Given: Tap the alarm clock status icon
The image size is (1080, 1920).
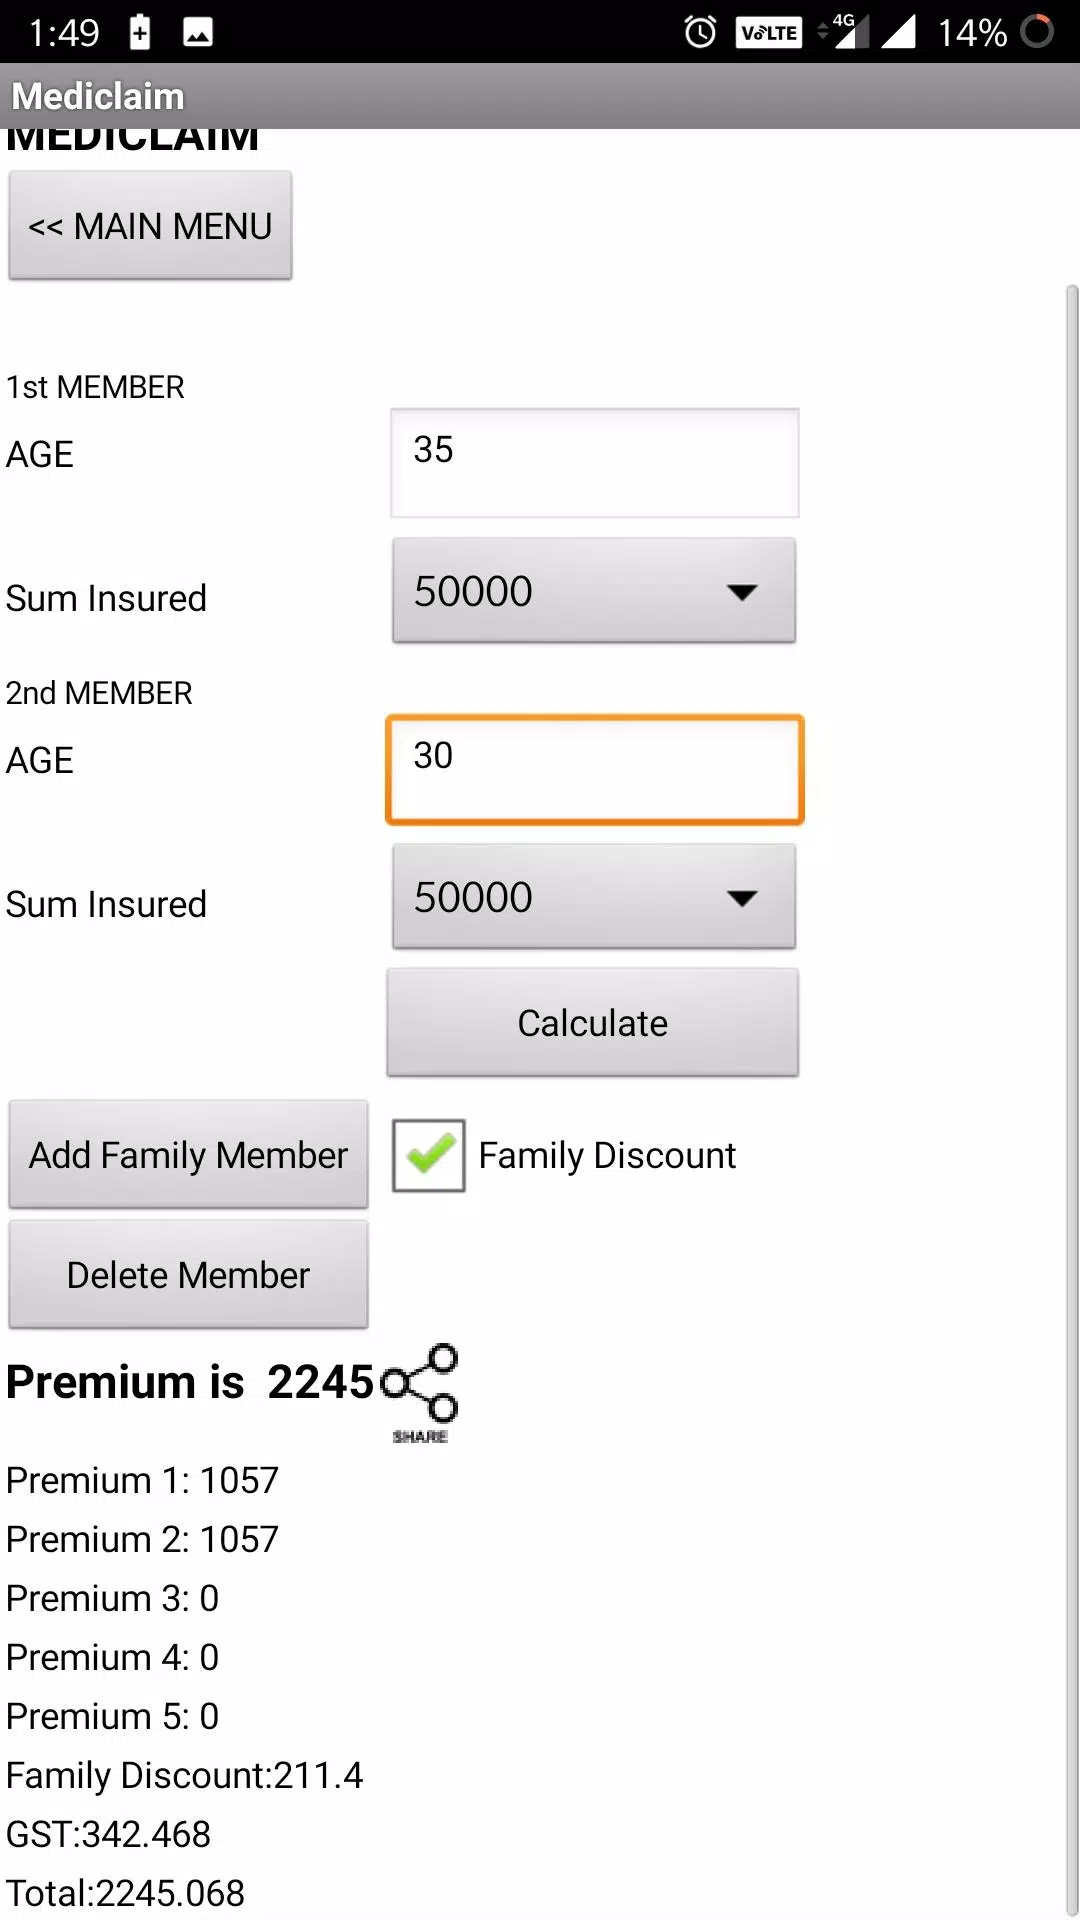Looking at the screenshot, I should tap(700, 32).
